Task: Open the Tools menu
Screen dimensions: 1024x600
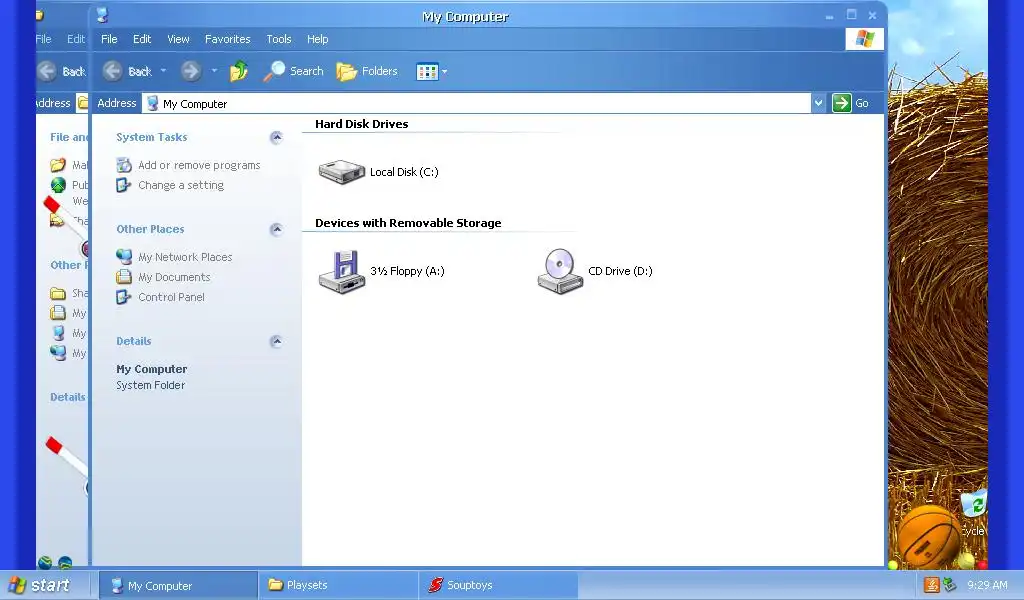Action: click(x=279, y=39)
